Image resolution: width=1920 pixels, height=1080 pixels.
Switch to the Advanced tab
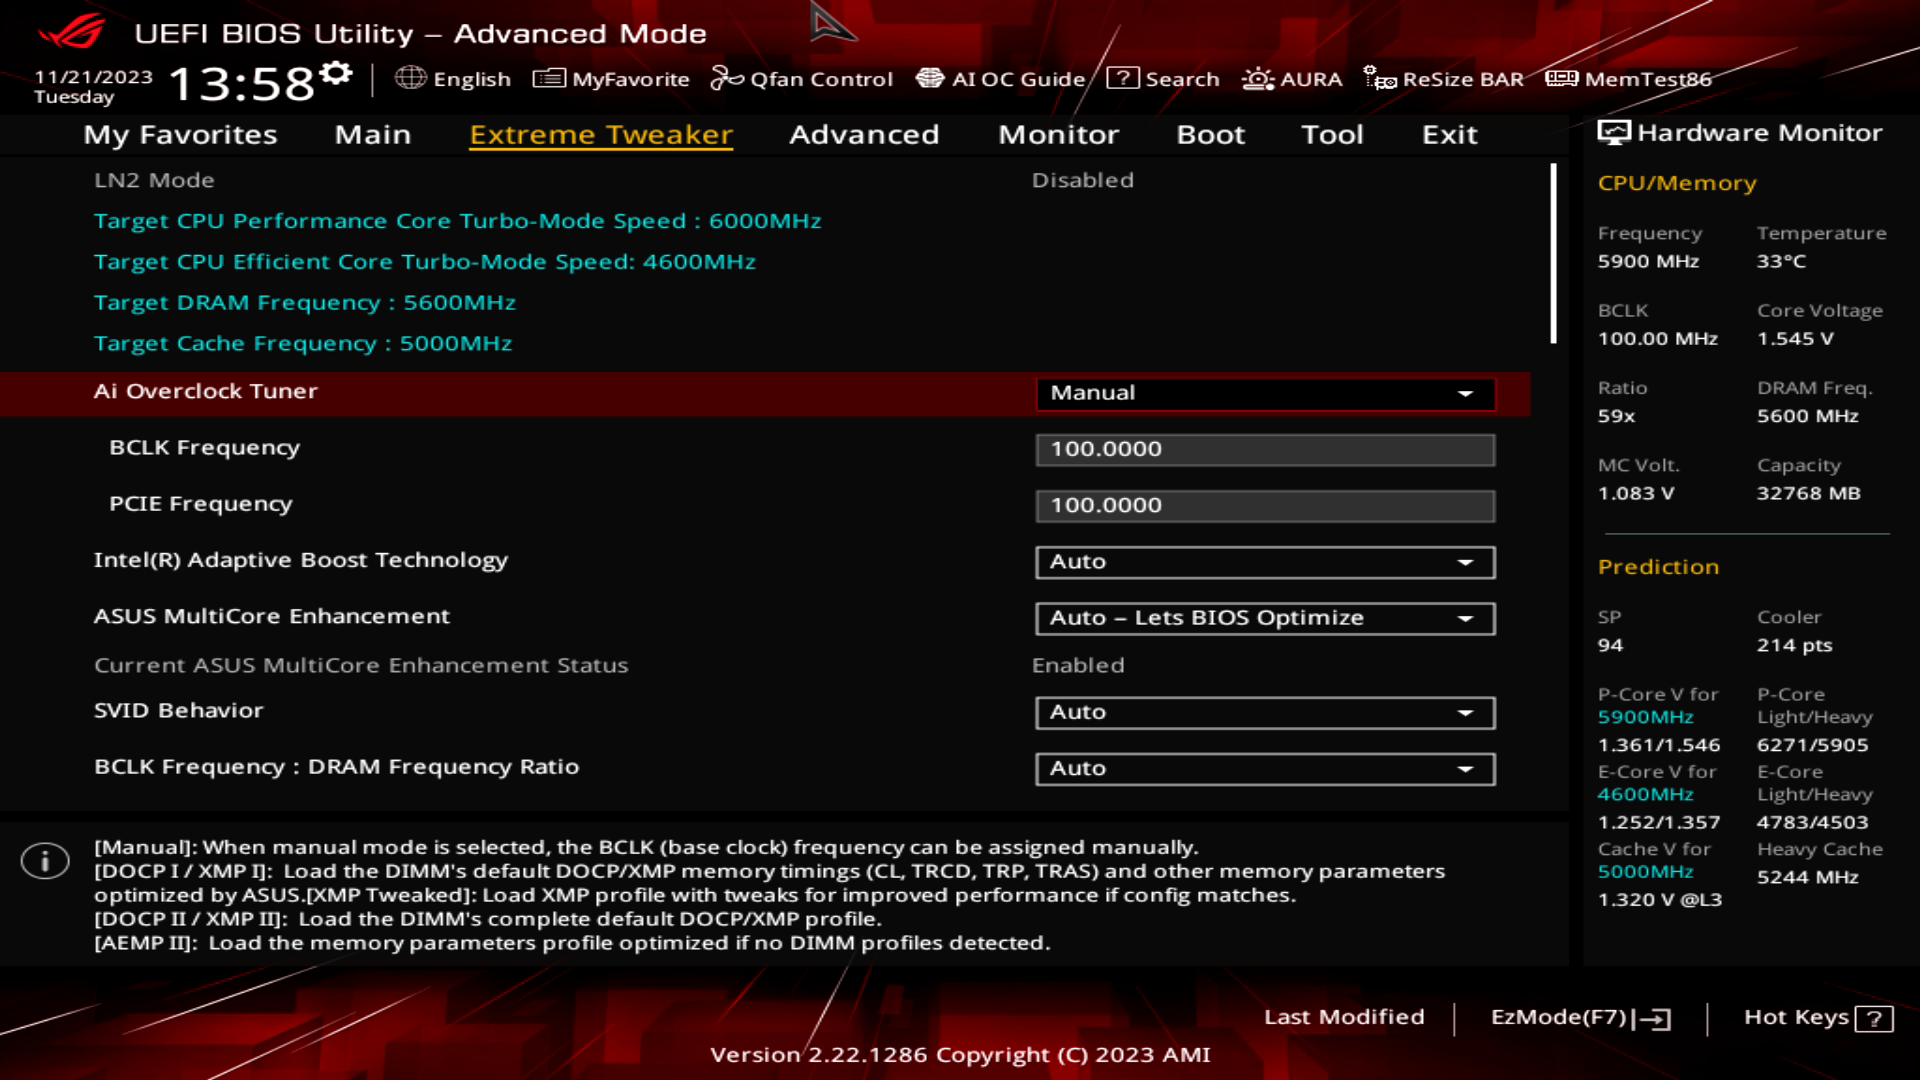point(864,135)
